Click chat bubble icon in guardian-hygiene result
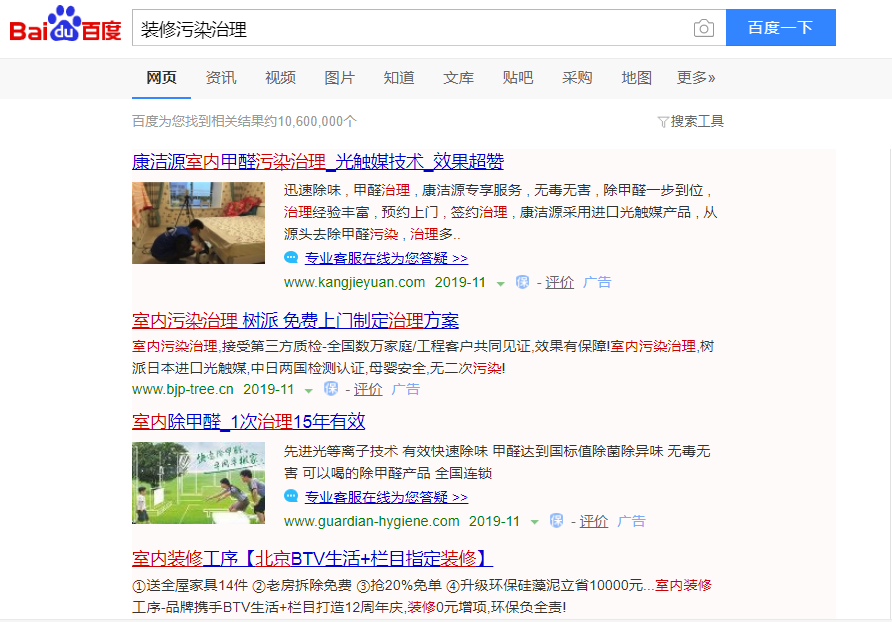This screenshot has width=892, height=622. tap(291, 497)
